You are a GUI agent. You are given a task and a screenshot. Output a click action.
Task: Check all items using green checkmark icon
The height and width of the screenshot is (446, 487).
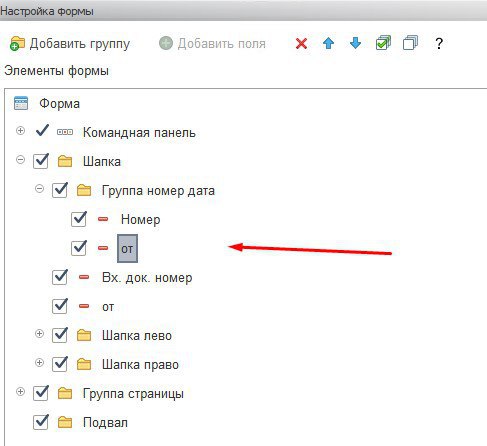point(383,43)
